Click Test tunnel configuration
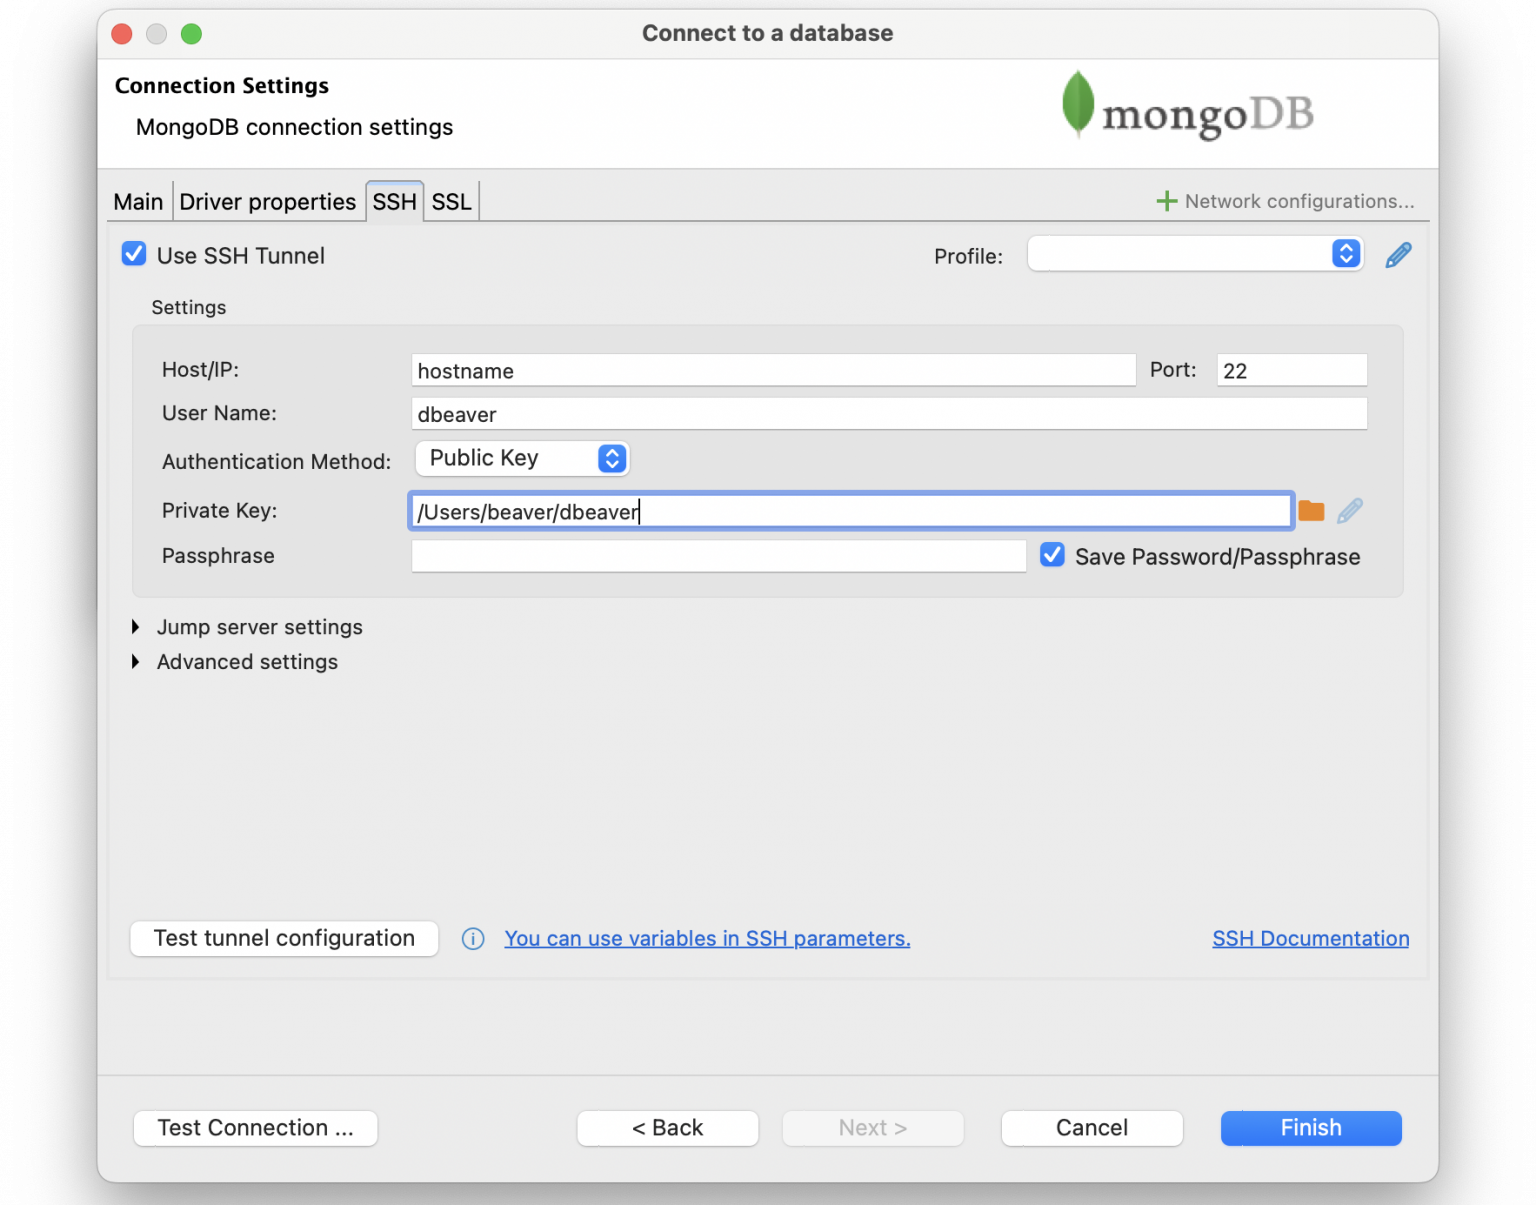The image size is (1536, 1205). [x=283, y=938]
